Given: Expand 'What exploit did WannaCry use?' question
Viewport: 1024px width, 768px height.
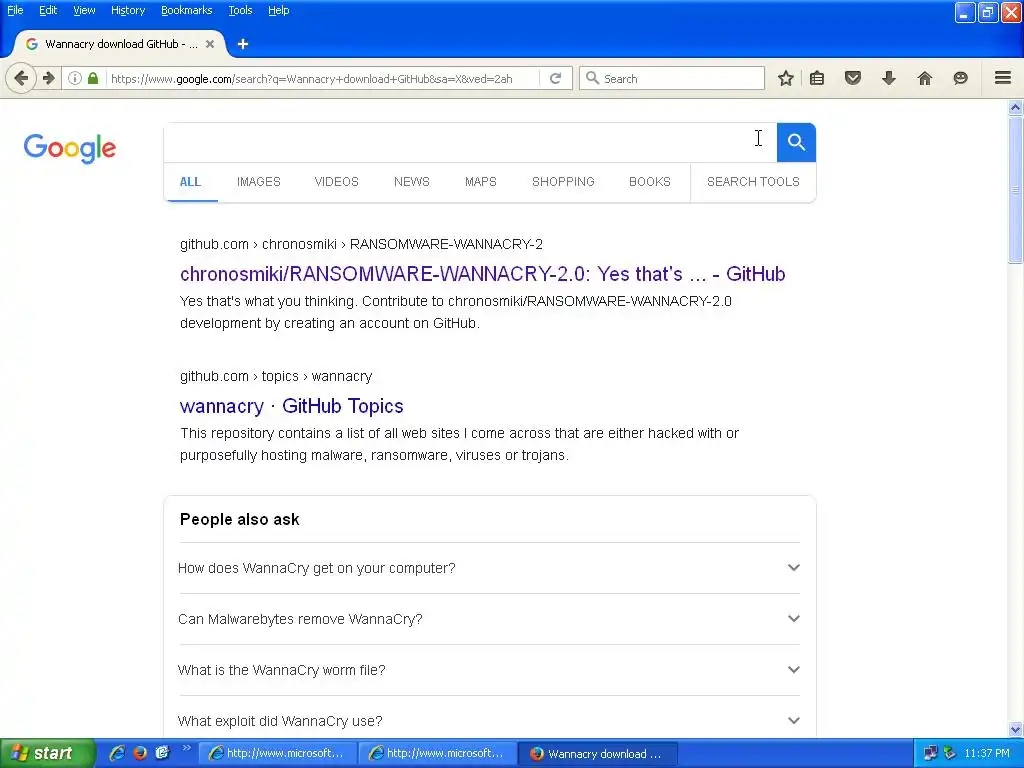Looking at the screenshot, I should pos(489,721).
